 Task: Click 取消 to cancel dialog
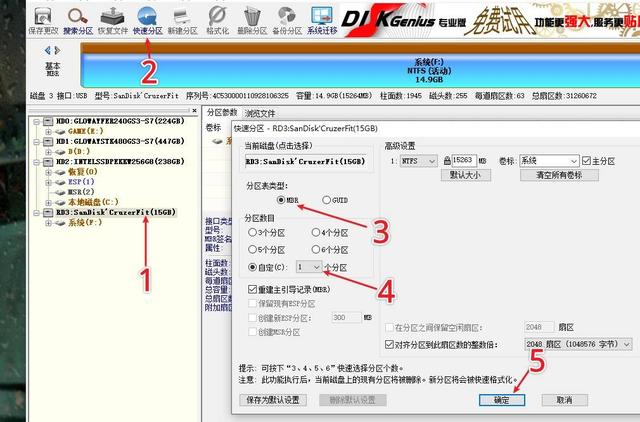click(564, 400)
